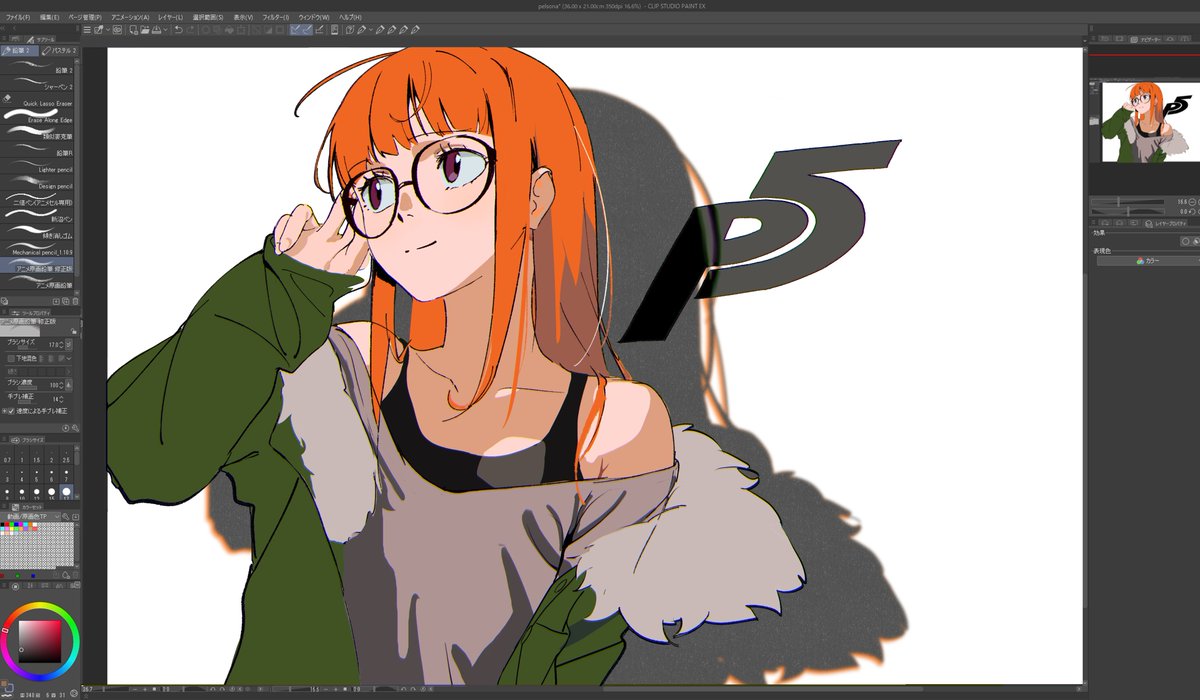Click the CLIP STUDIO launcher icon in command bar
The height and width of the screenshot is (700, 1200).
[117, 30]
